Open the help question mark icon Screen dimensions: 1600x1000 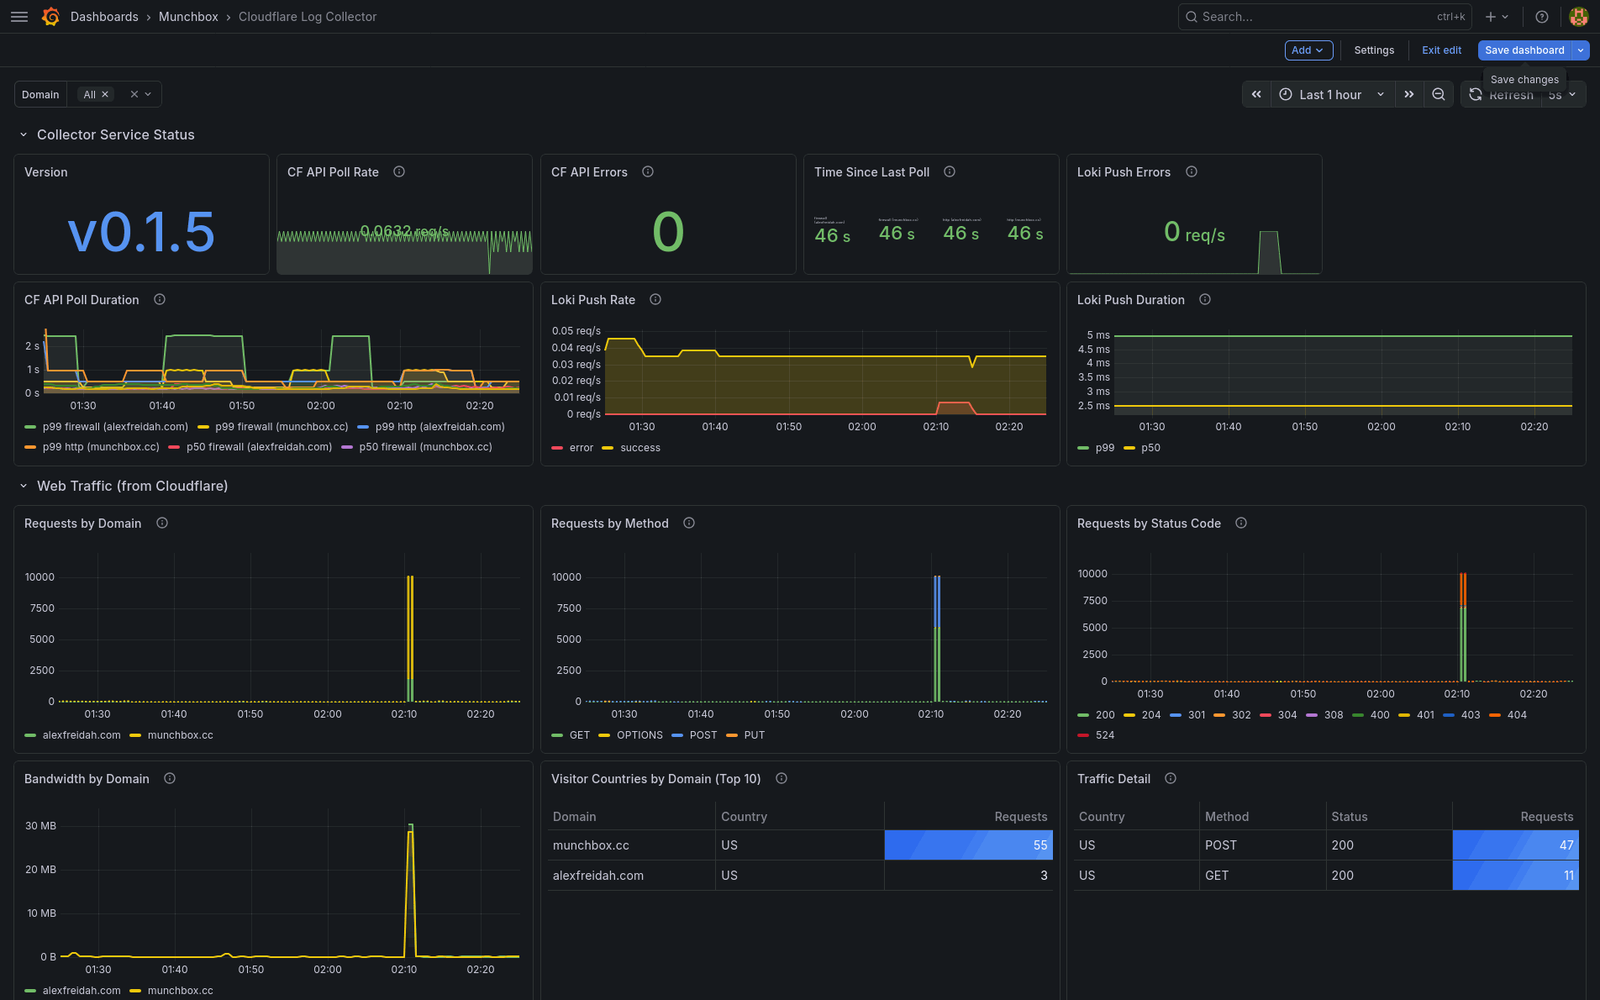pos(1542,17)
